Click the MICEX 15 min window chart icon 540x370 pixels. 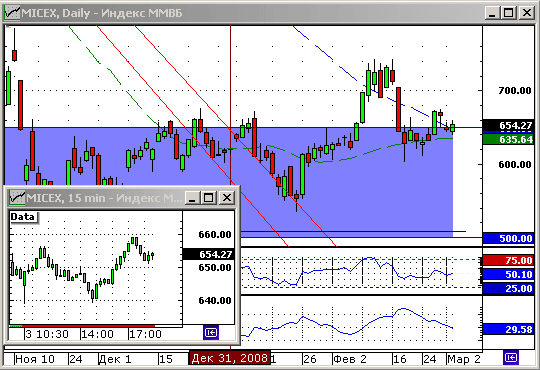click(x=17, y=198)
